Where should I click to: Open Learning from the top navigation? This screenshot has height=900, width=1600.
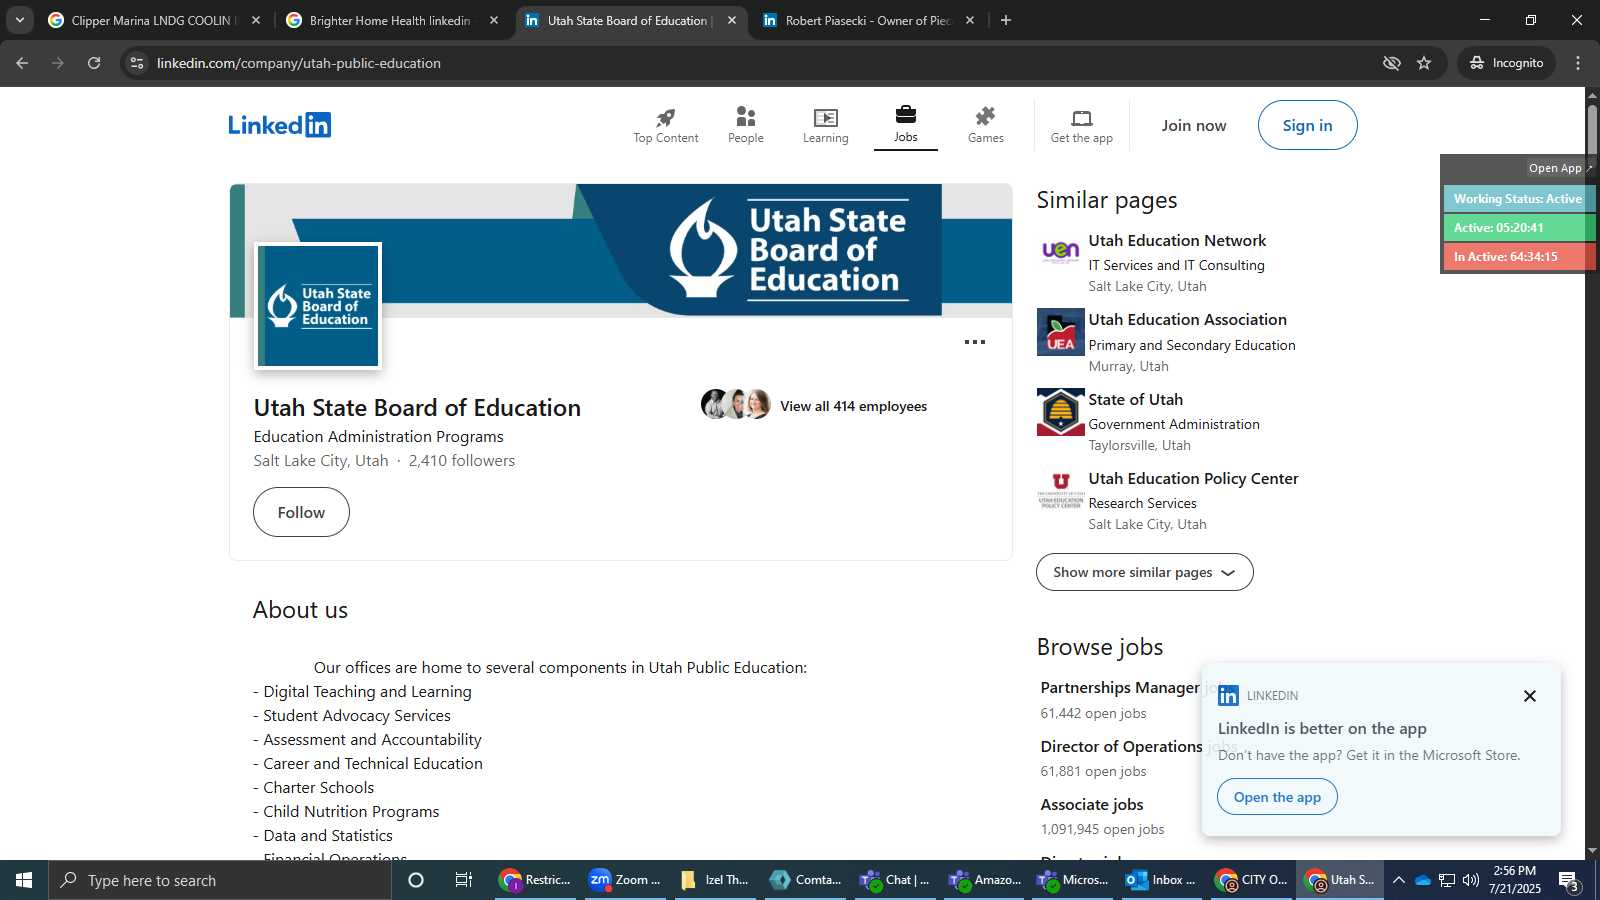click(x=825, y=126)
